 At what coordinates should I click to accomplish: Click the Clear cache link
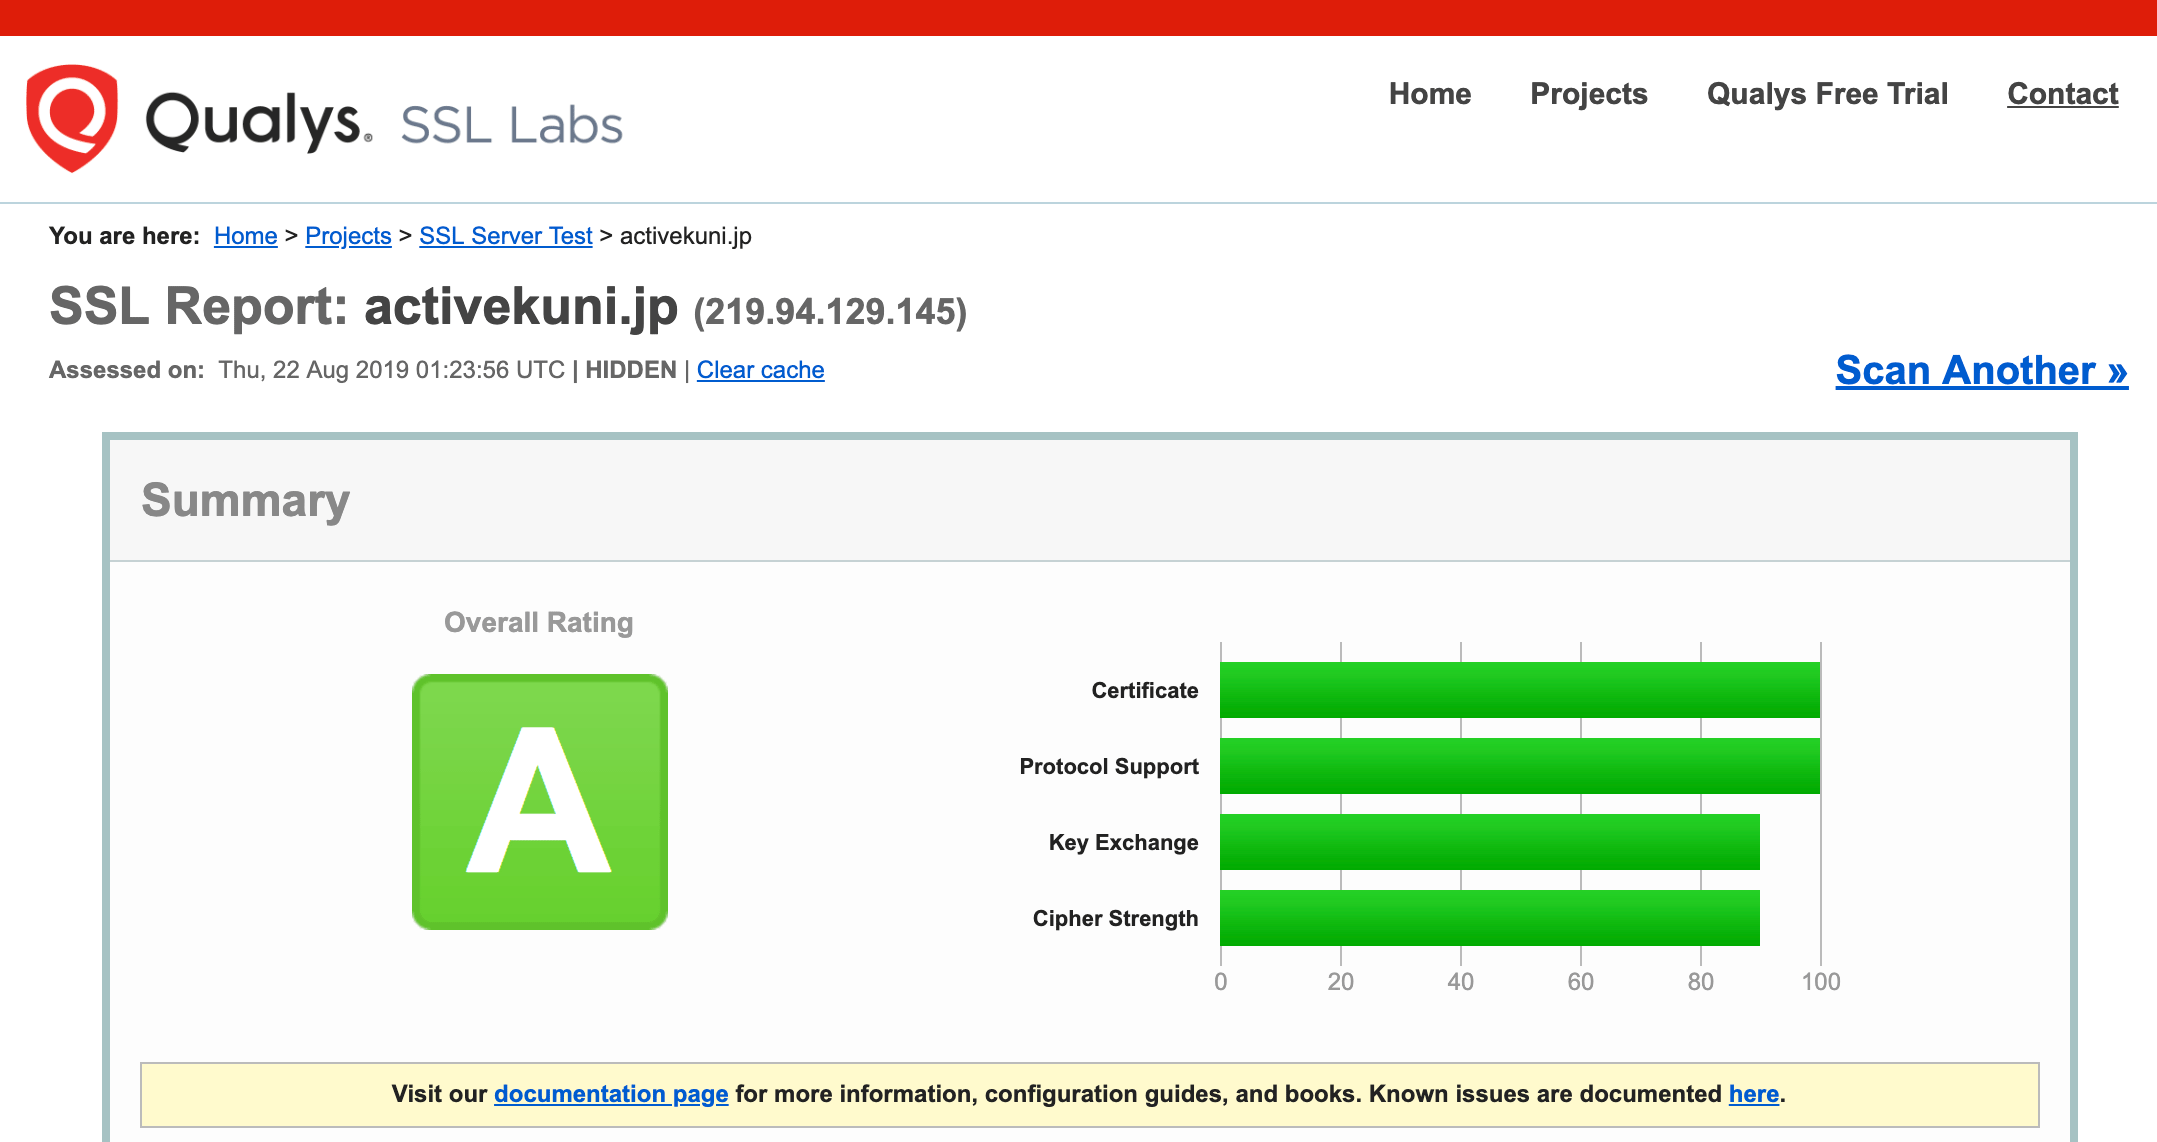[760, 370]
